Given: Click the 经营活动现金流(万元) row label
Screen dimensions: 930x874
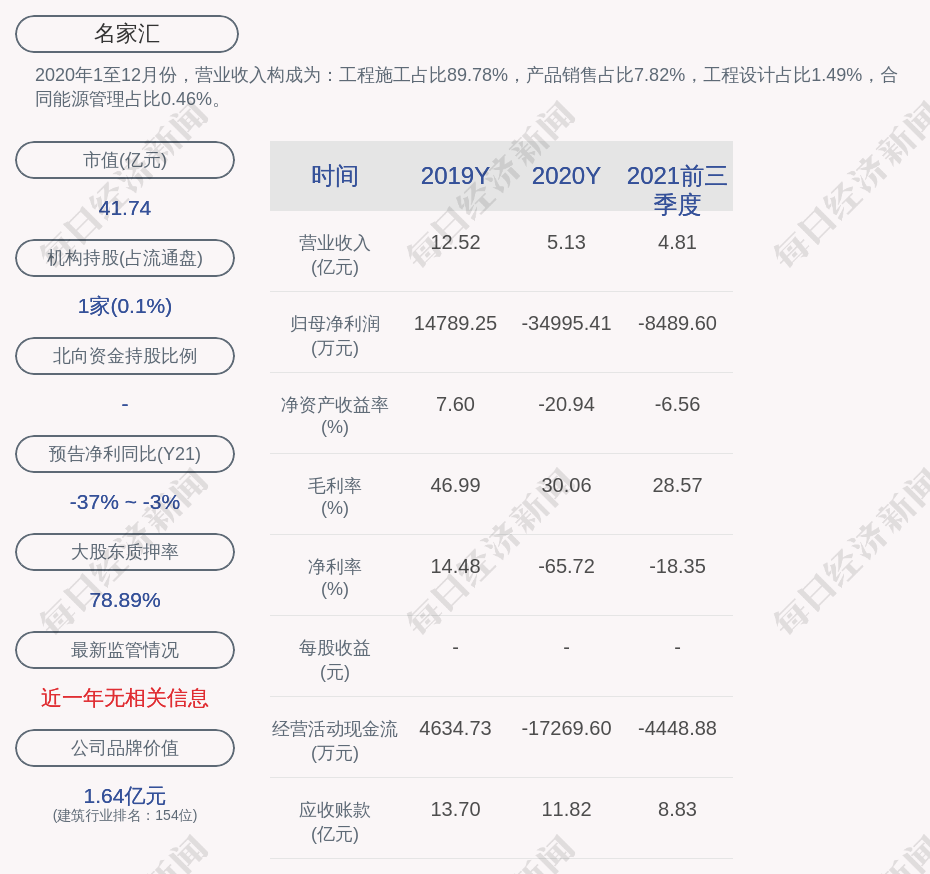Looking at the screenshot, I should [335, 741].
